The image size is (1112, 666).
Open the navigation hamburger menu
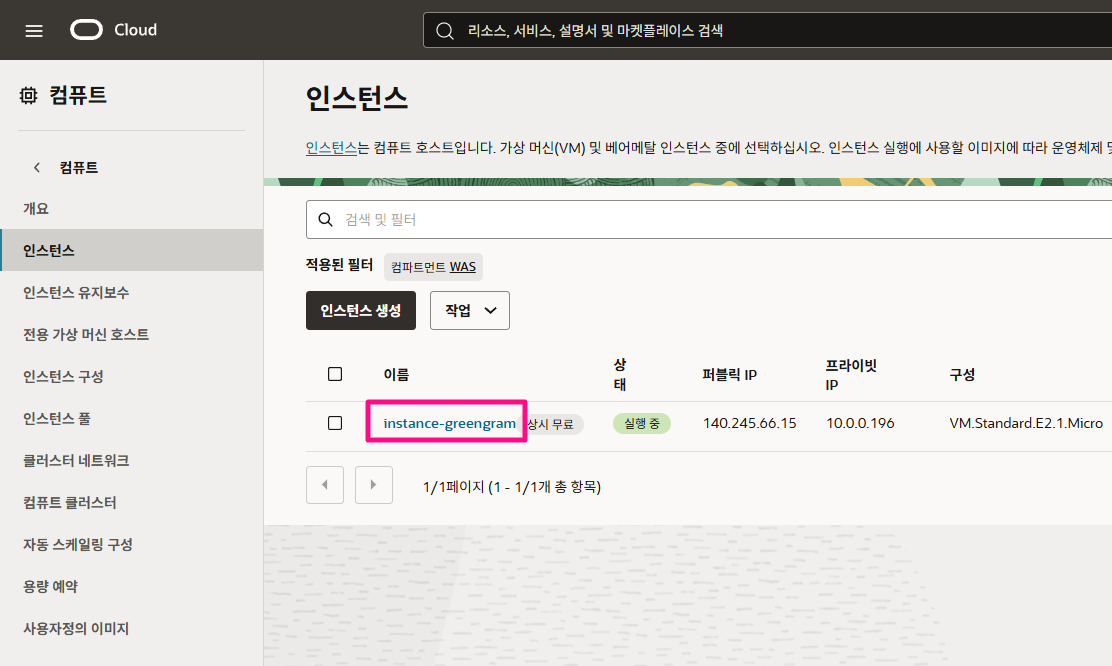click(x=34, y=29)
